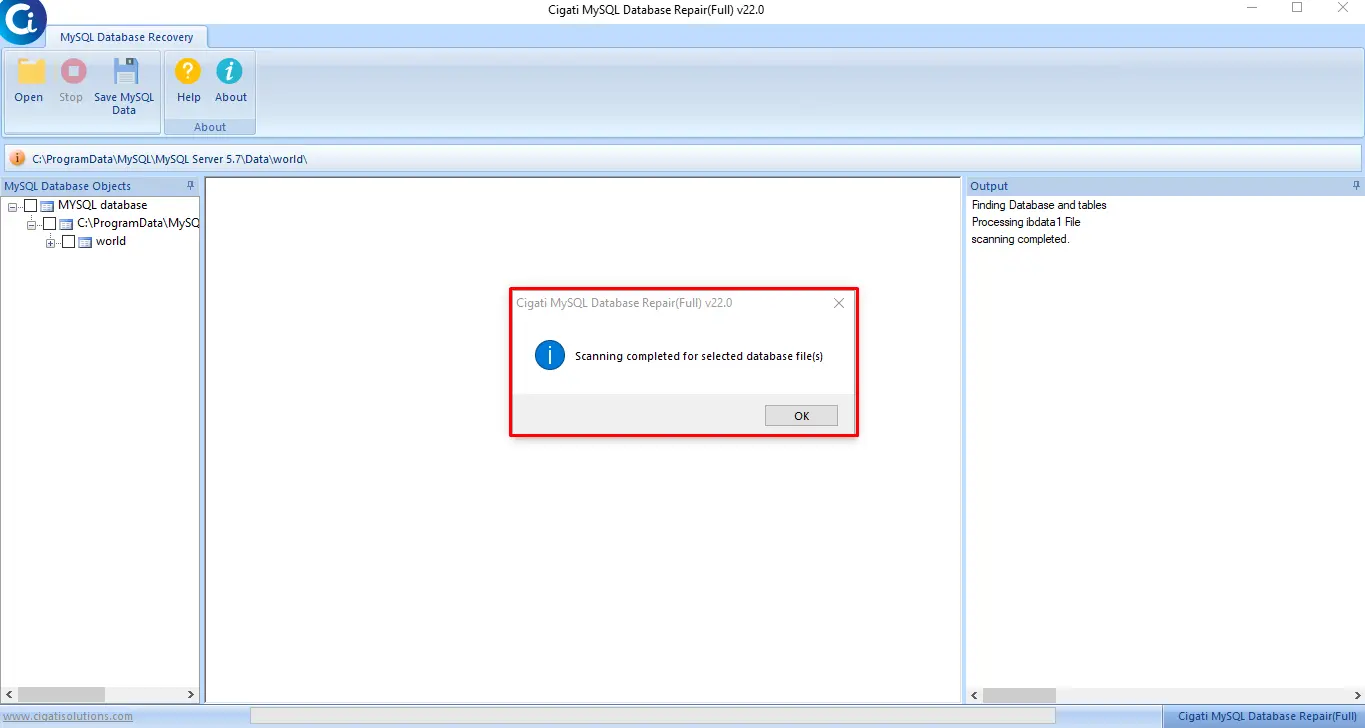Click the C:\ProgramData node table icon
The width and height of the screenshot is (1365, 728).
tap(66, 224)
